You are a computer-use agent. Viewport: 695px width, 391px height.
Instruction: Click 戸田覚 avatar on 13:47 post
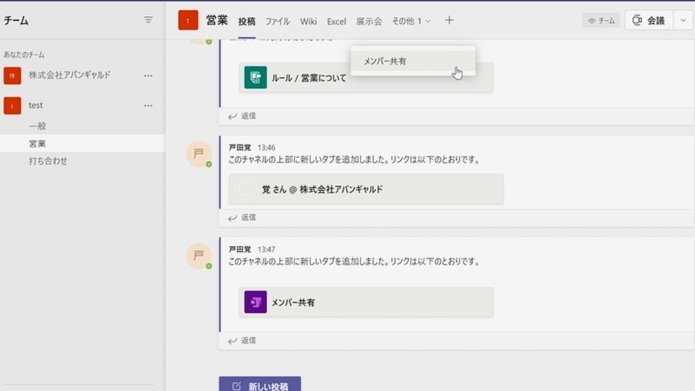tap(199, 256)
